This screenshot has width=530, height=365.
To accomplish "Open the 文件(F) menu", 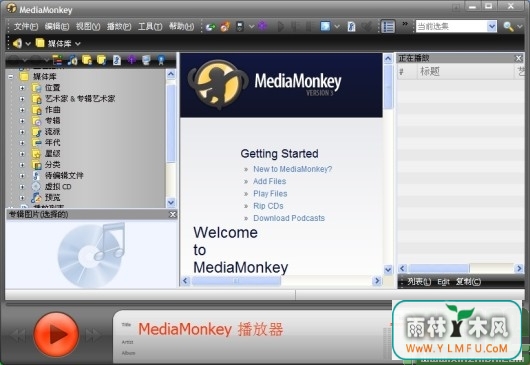I will click(x=26, y=26).
